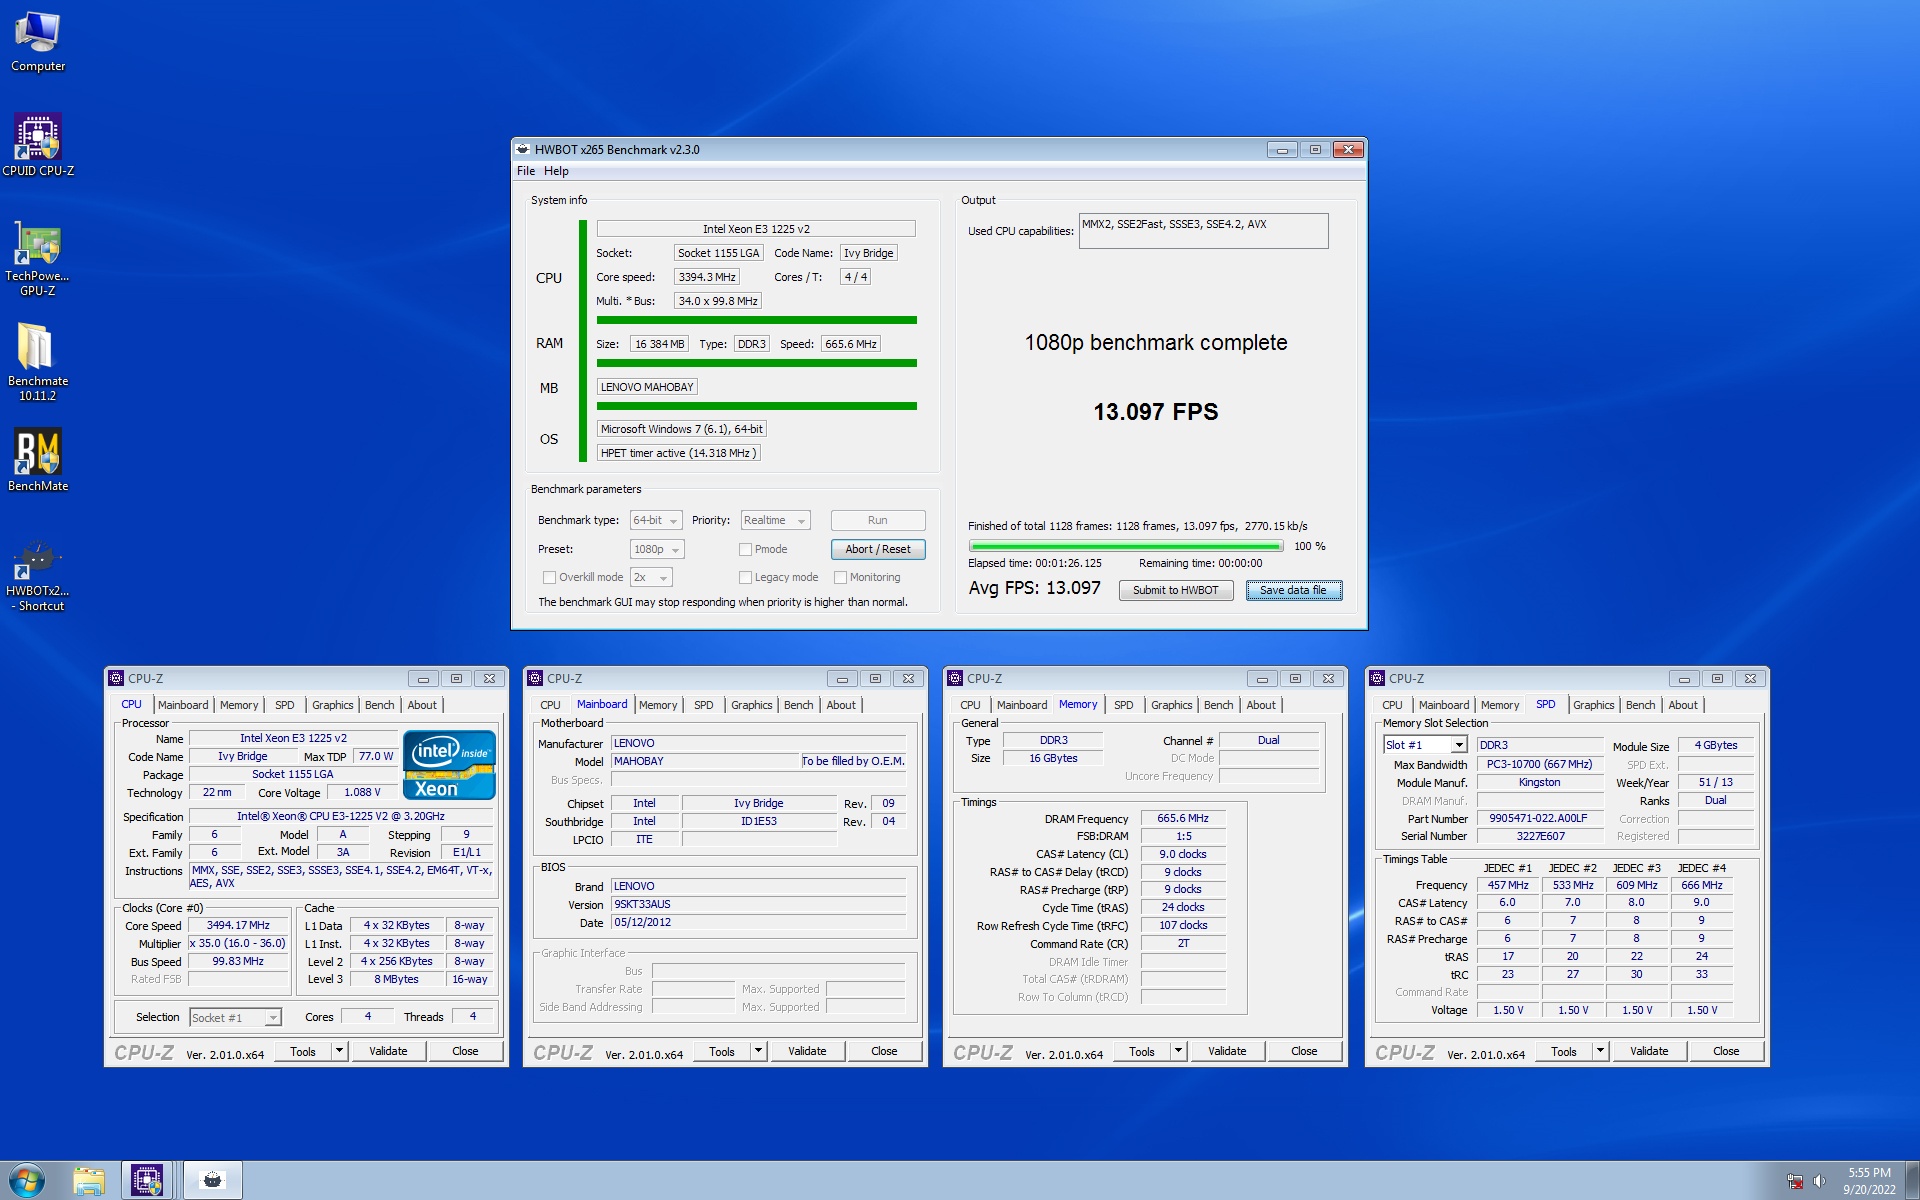1920x1200 pixels.
Task: Click Submit to HWBOT button
Action: [1175, 590]
